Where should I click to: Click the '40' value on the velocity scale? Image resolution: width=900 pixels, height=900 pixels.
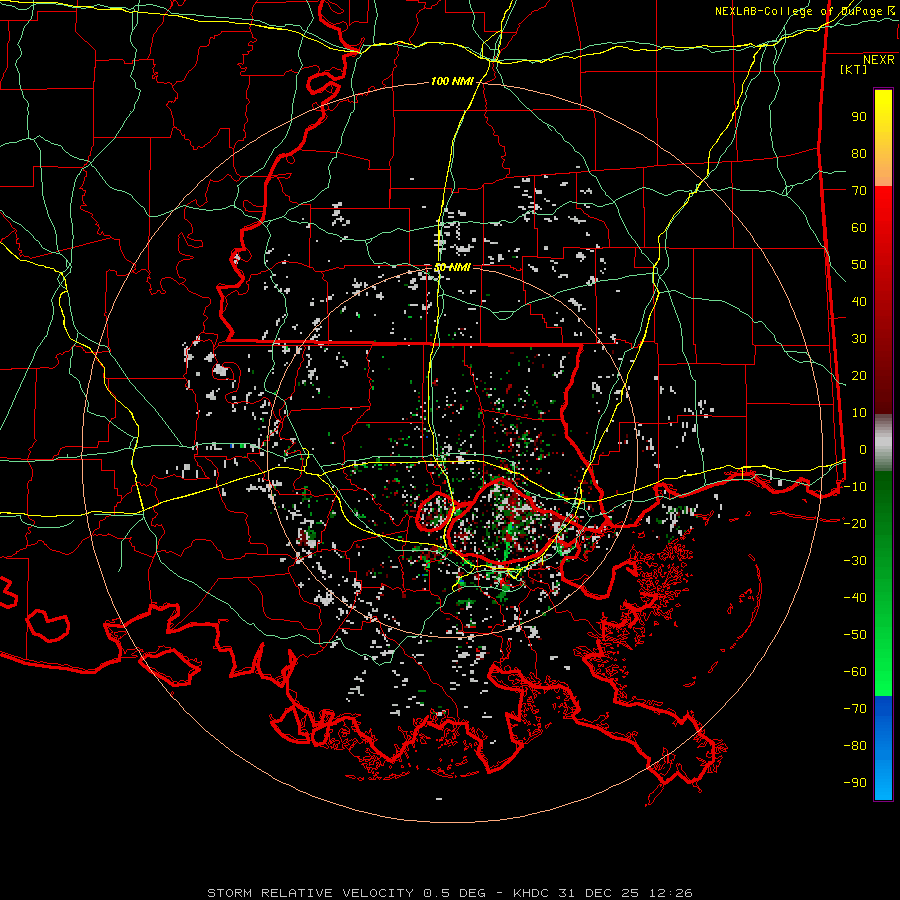pyautogui.click(x=859, y=302)
